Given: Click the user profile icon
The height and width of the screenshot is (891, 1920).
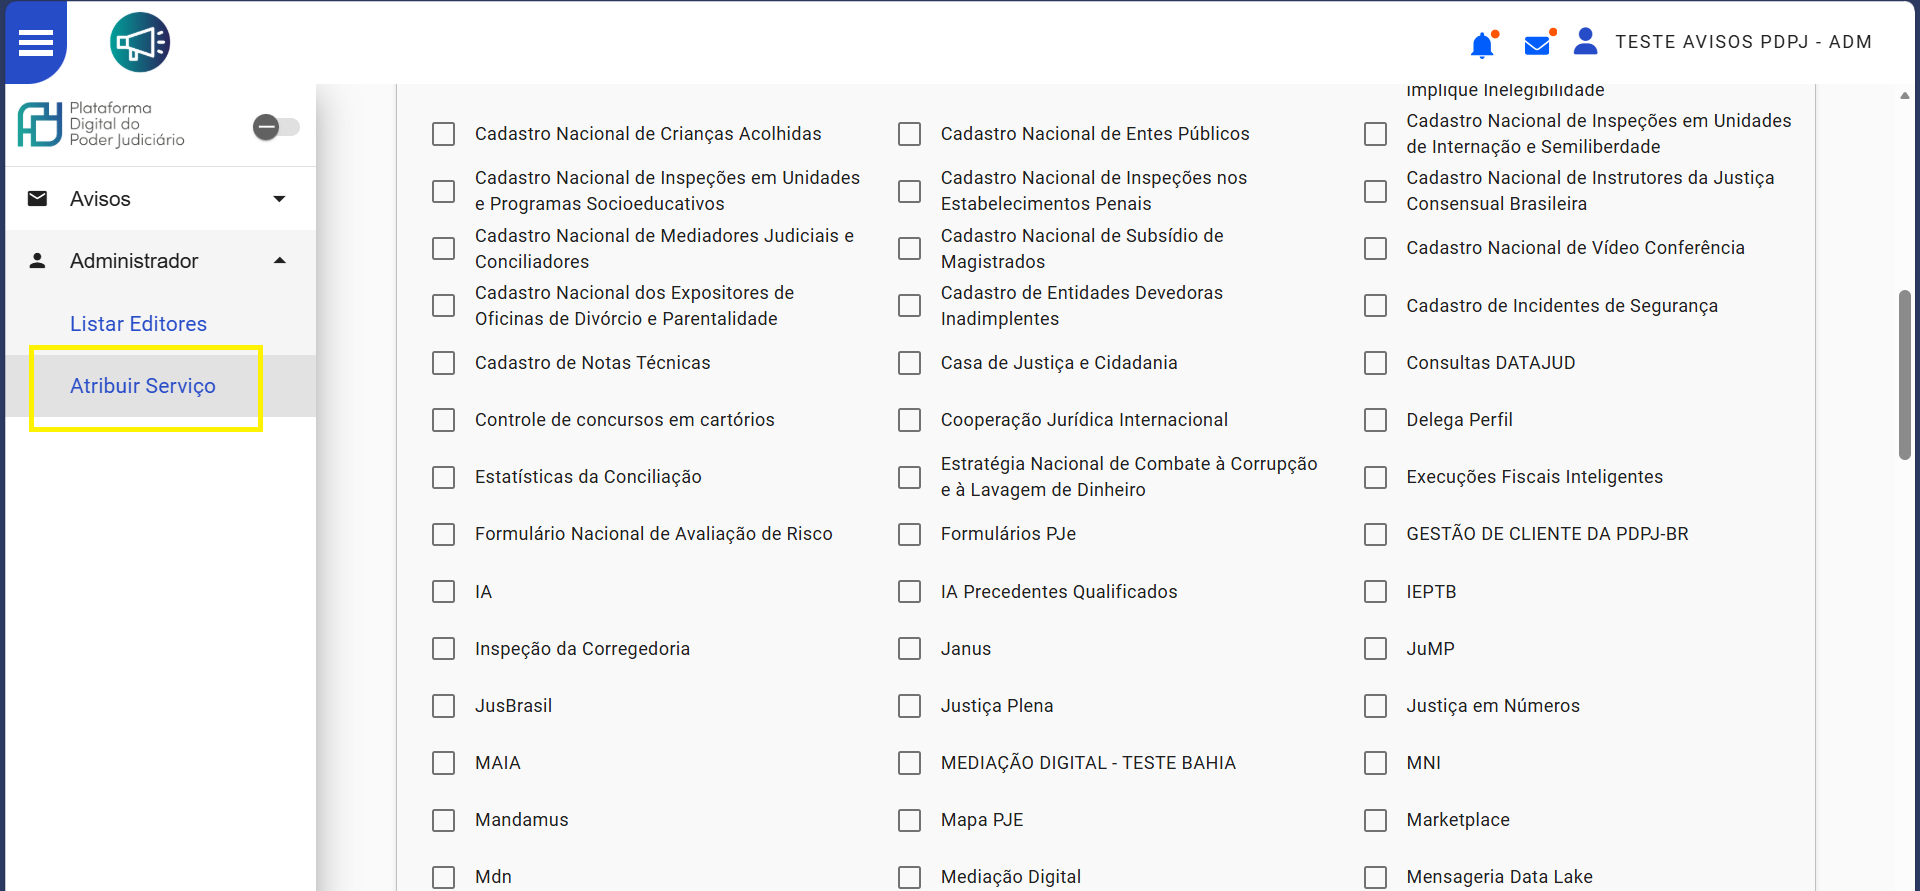Looking at the screenshot, I should [x=1585, y=41].
